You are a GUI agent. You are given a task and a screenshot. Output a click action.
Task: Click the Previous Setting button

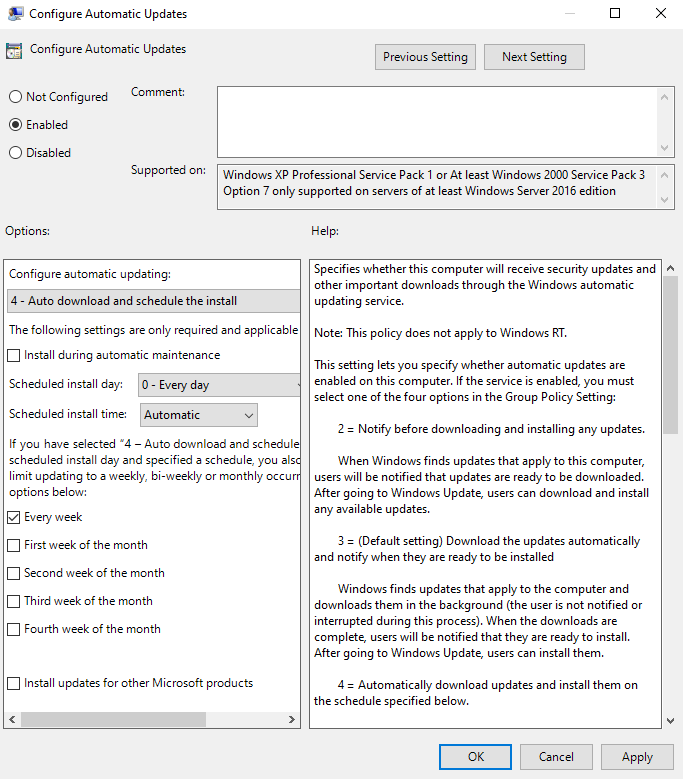(425, 57)
